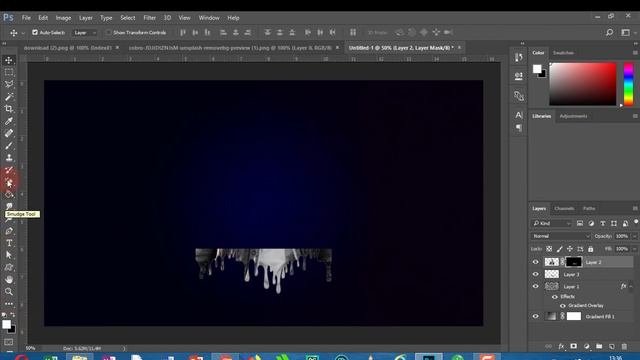Create a new fill or adjustment layer
Viewport: 640px width, 360px height.
click(x=587, y=346)
